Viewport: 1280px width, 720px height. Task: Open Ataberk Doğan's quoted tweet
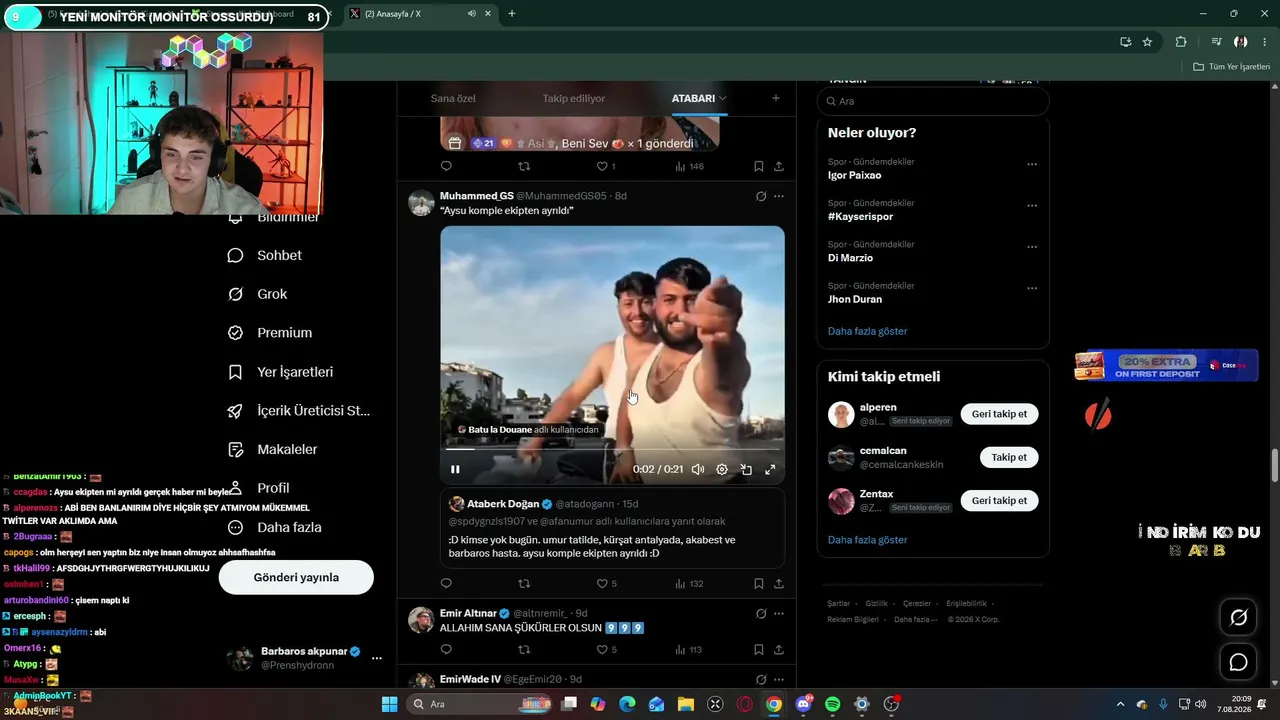pos(612,529)
